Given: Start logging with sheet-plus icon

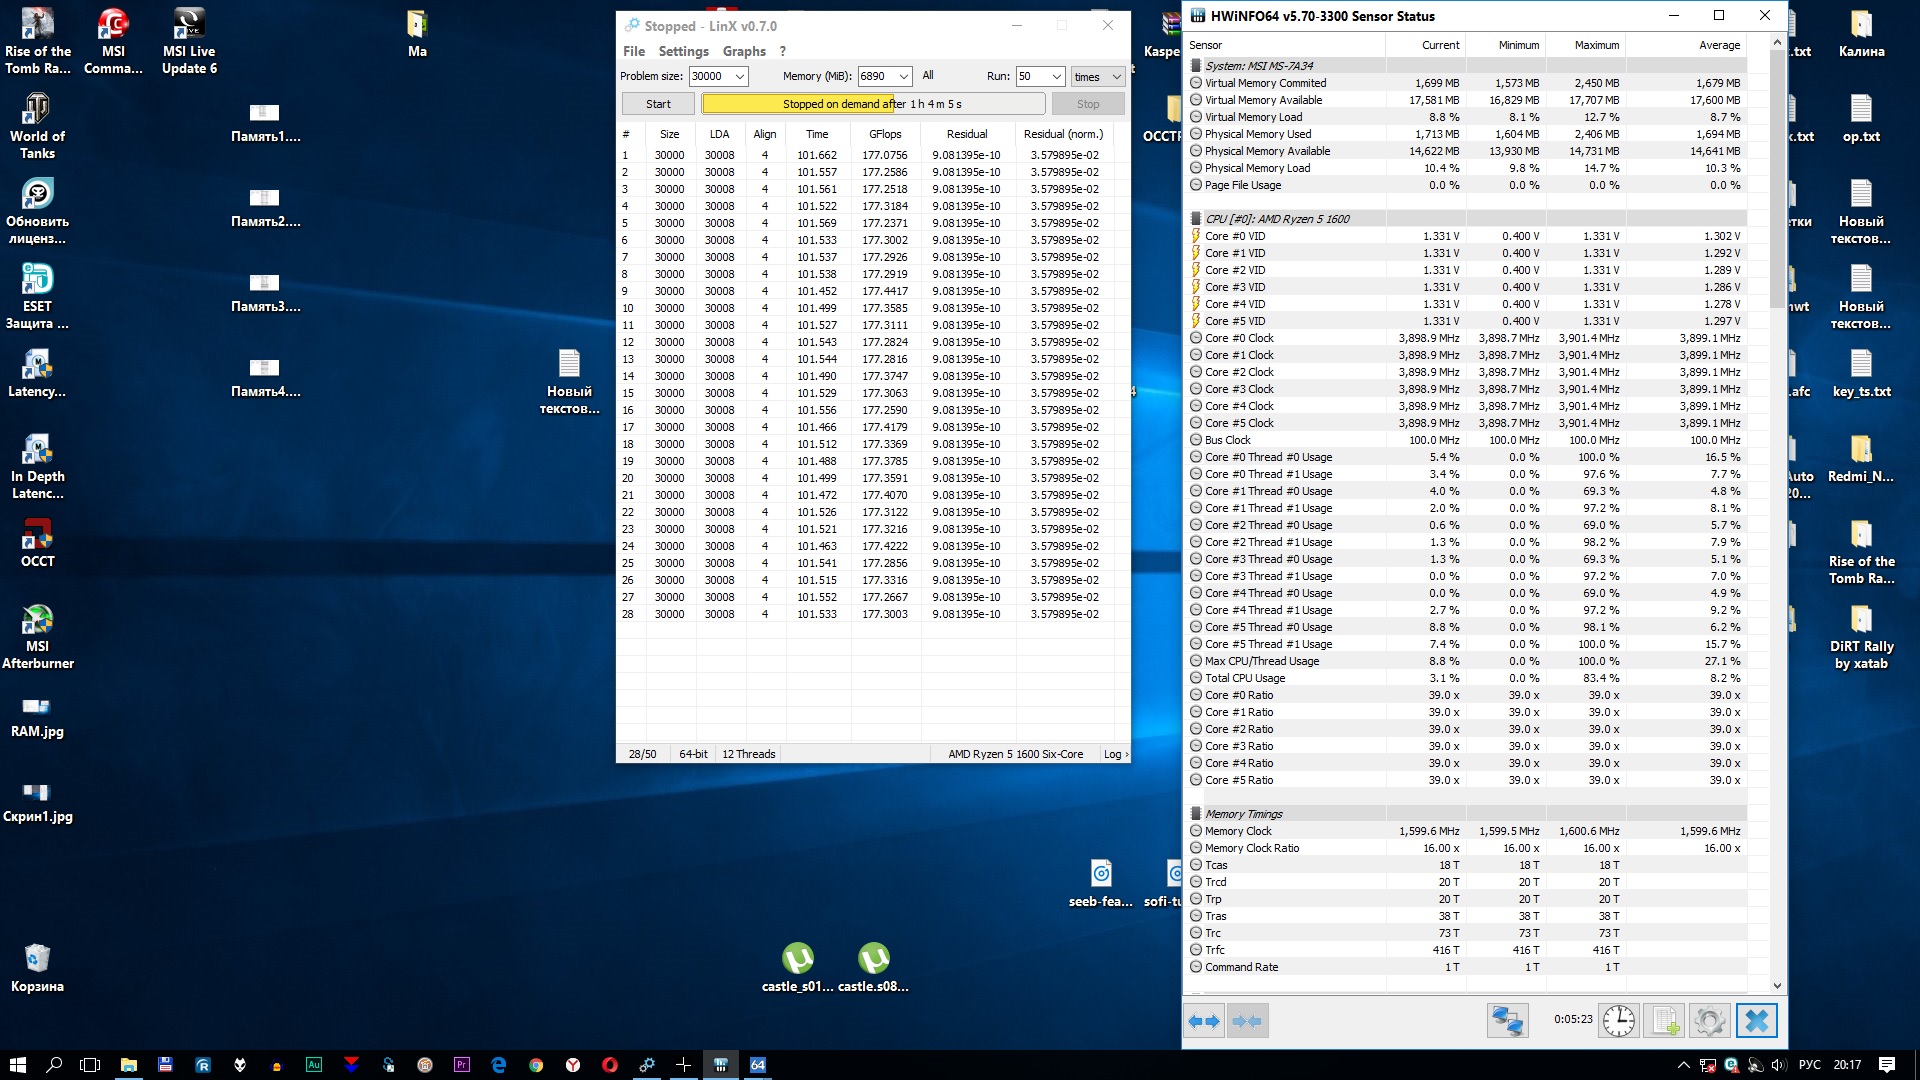Looking at the screenshot, I should pyautogui.click(x=1665, y=1021).
